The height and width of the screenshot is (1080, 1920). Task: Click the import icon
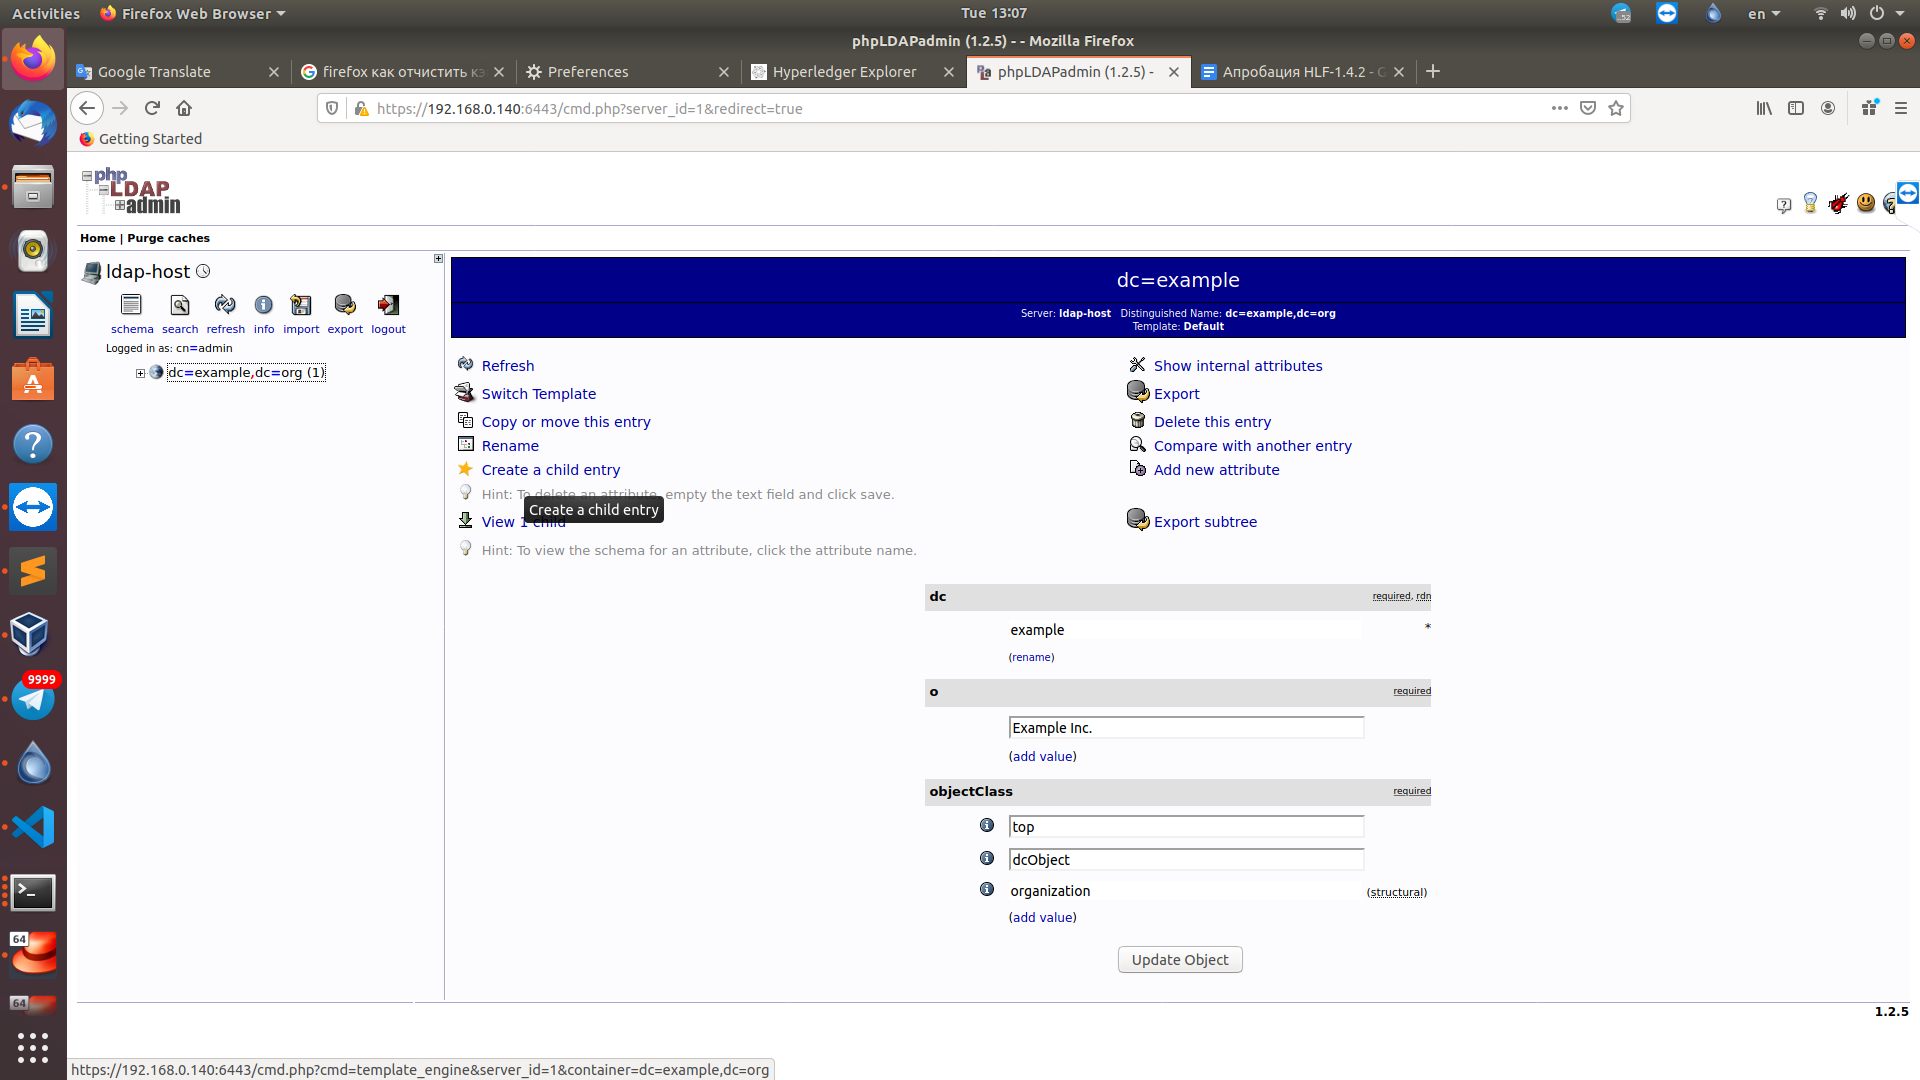301,305
